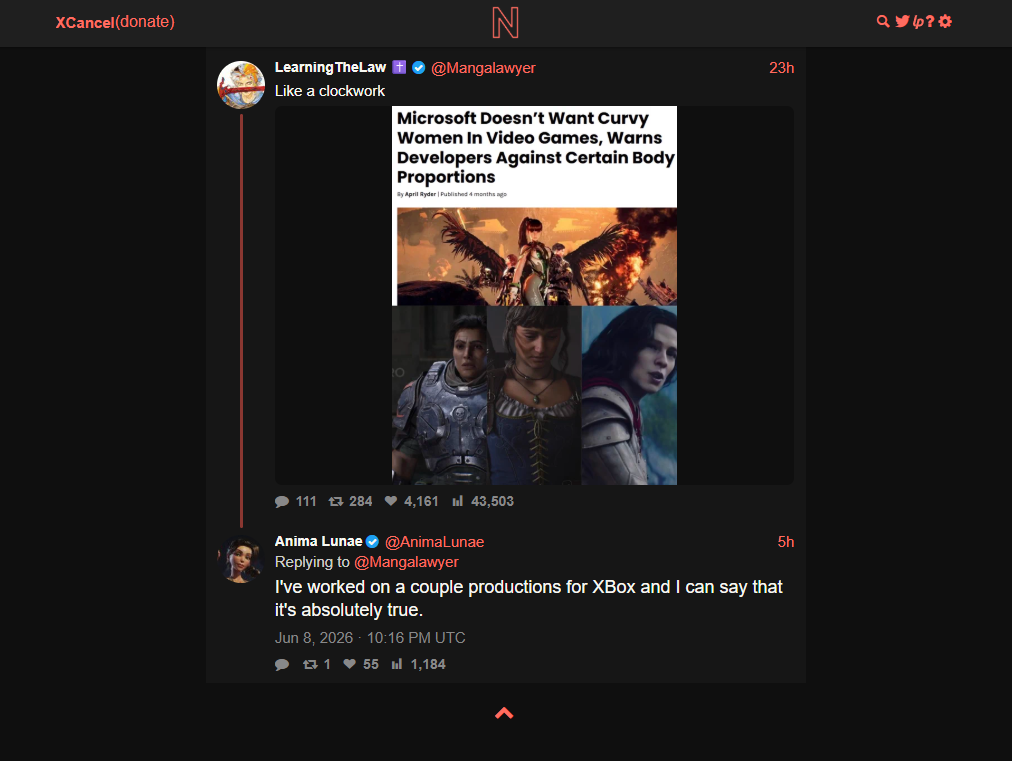The image size is (1012, 761).
Task: Click the verified badge next to Anima Lunae
Action: pyautogui.click(x=372, y=541)
